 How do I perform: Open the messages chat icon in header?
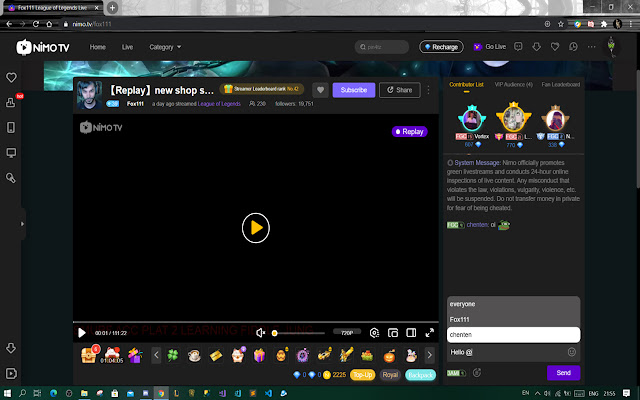coord(518,47)
